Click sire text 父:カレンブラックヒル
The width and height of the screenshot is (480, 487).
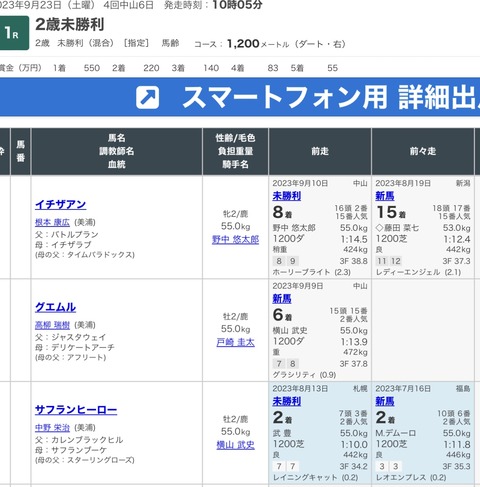[x=79, y=440]
